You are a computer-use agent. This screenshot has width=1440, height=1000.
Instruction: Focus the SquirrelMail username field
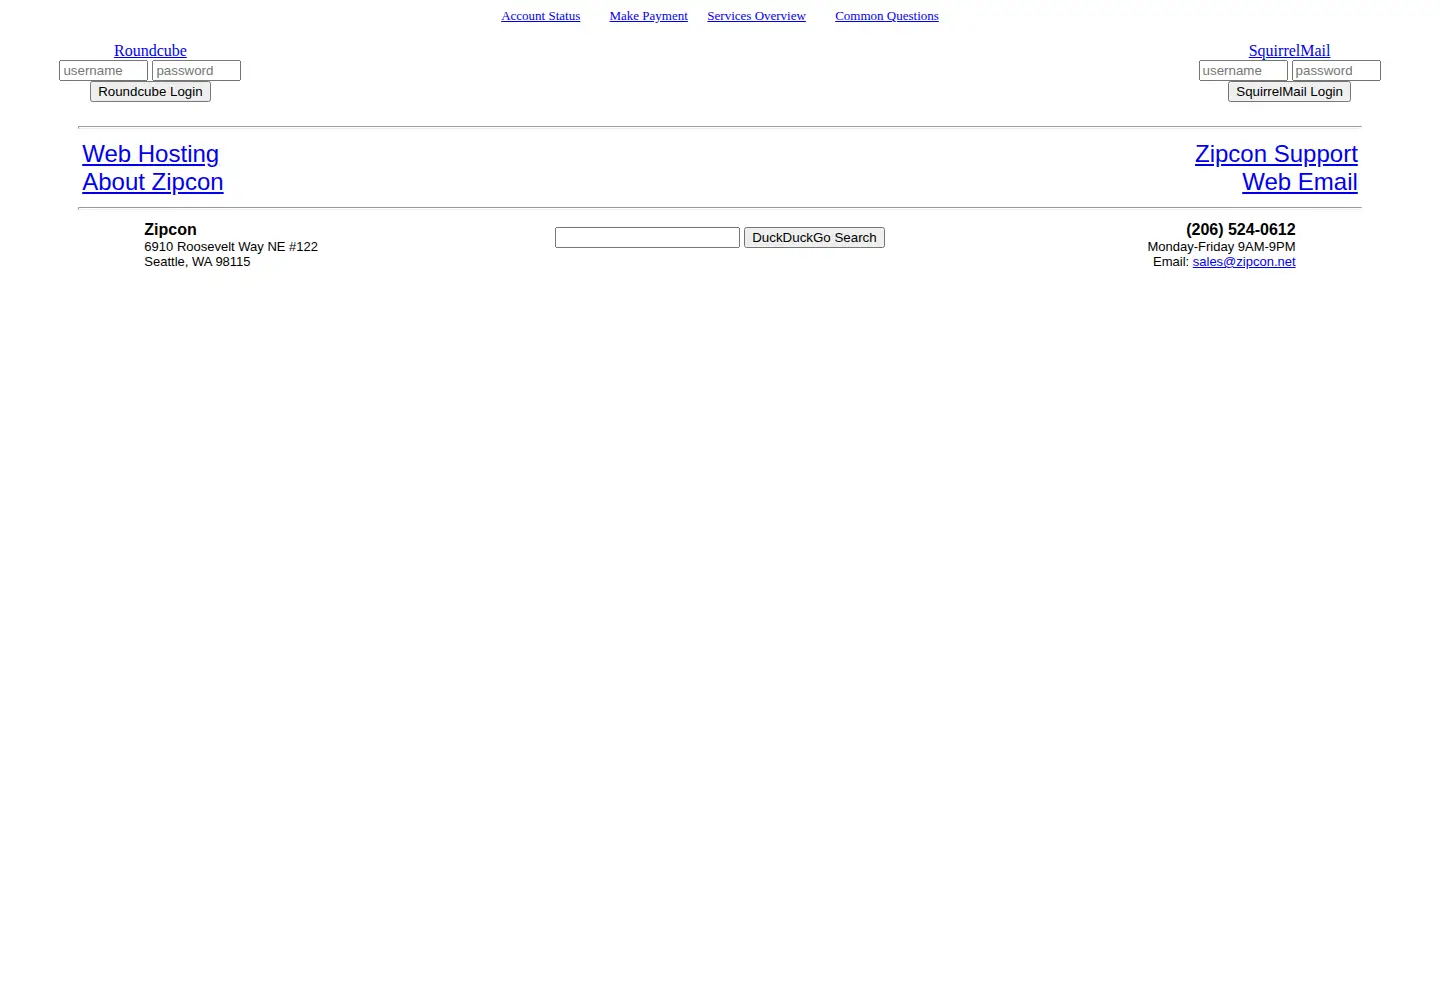(x=1243, y=71)
